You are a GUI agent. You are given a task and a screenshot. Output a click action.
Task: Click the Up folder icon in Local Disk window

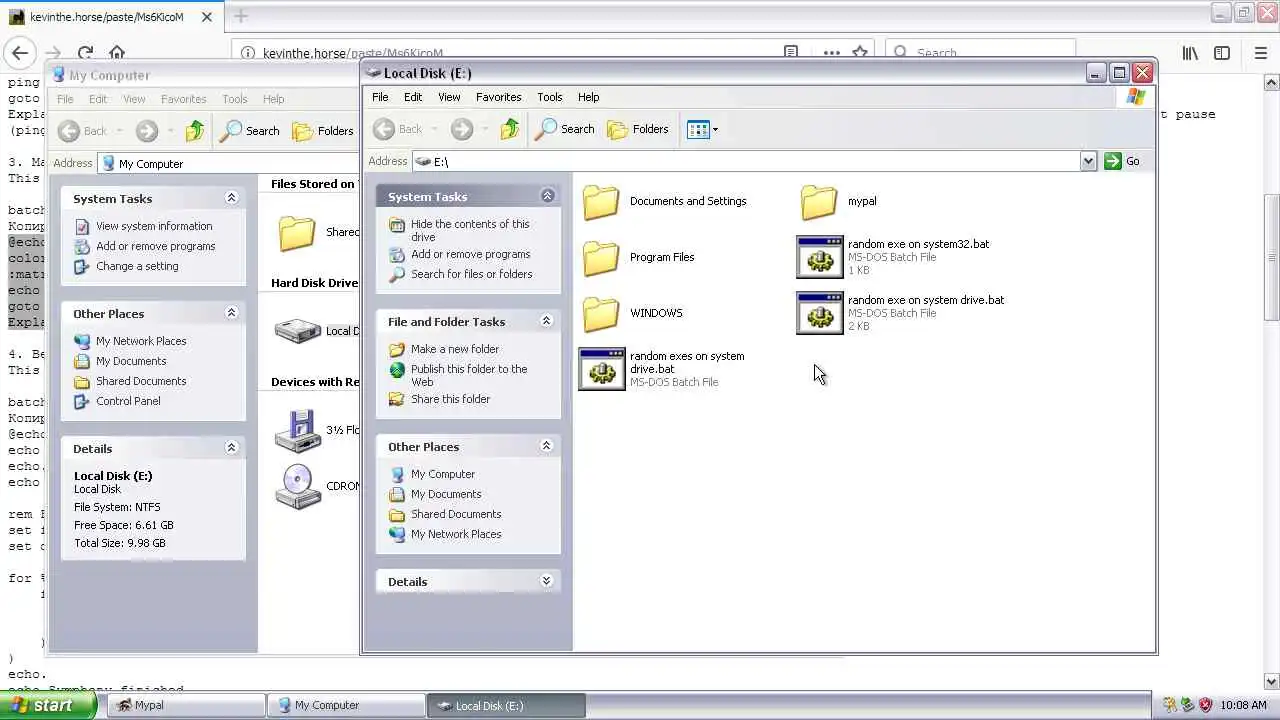[510, 129]
